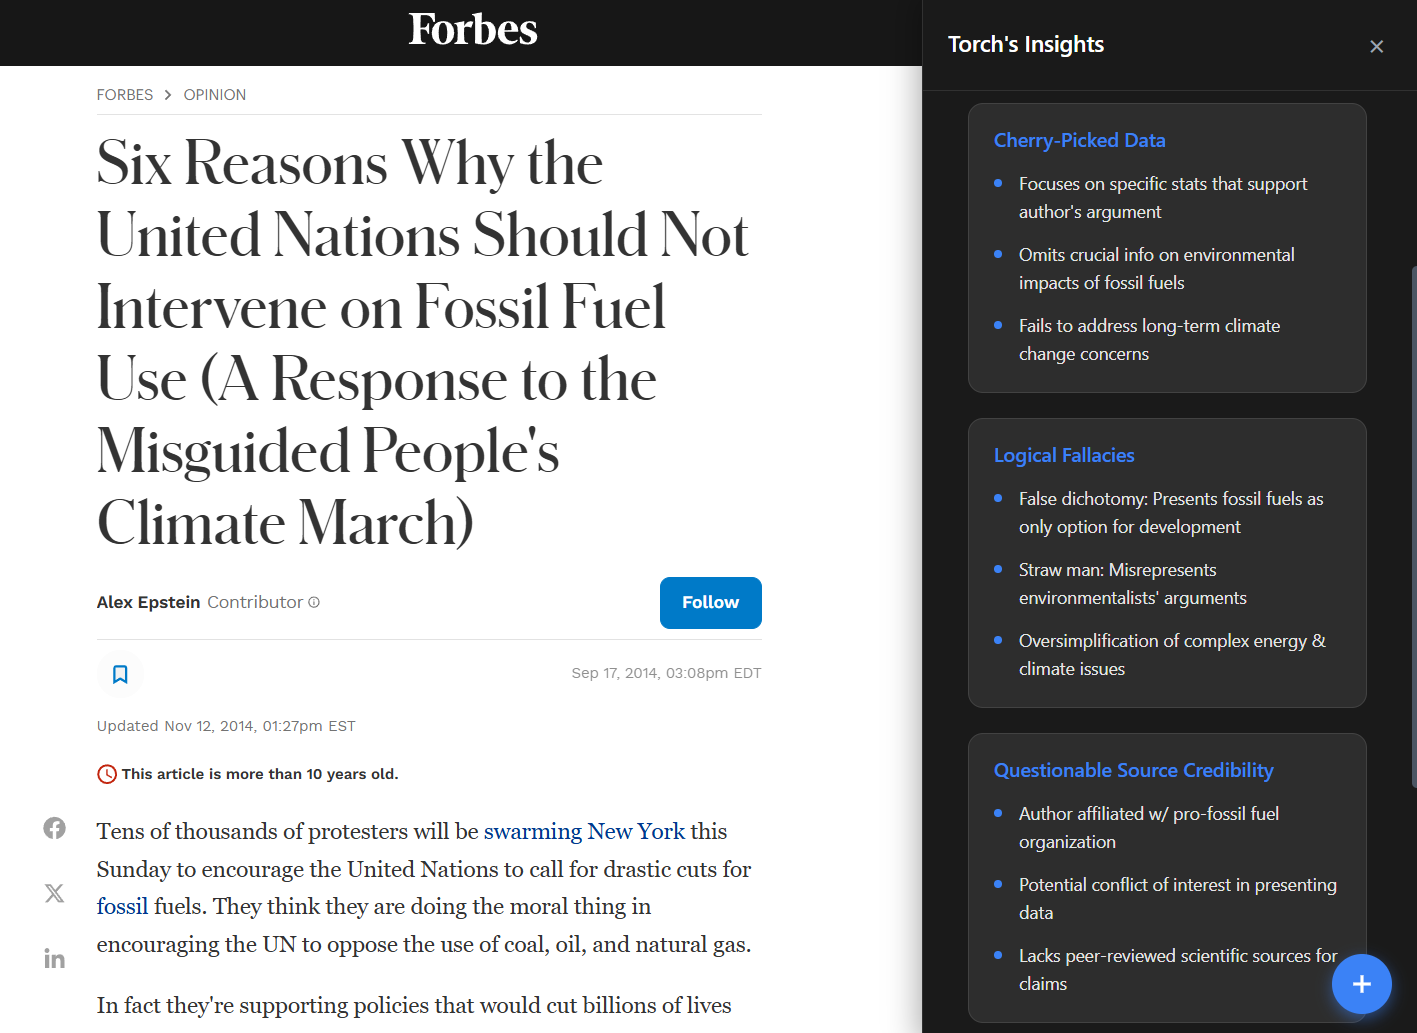The image size is (1417, 1033).
Task: Click 'Potential conflict of interest' bullet
Action: coord(1177,899)
